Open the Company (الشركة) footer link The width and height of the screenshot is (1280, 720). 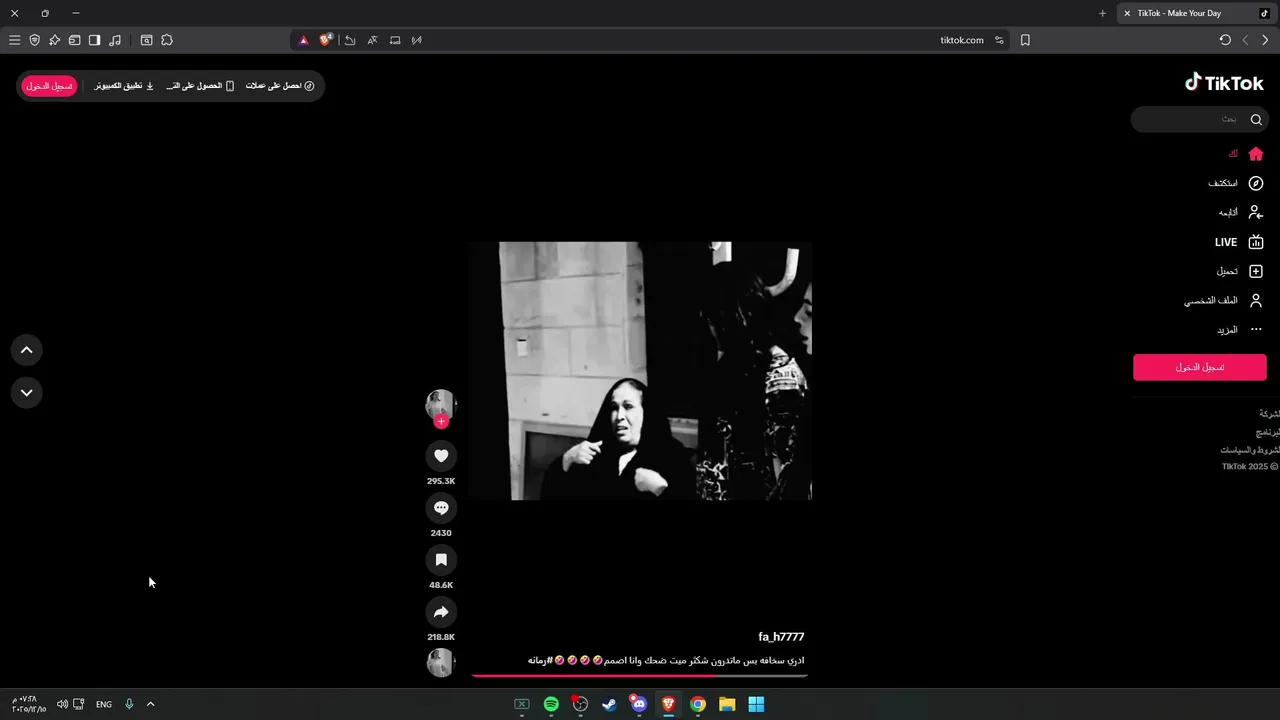(1269, 413)
